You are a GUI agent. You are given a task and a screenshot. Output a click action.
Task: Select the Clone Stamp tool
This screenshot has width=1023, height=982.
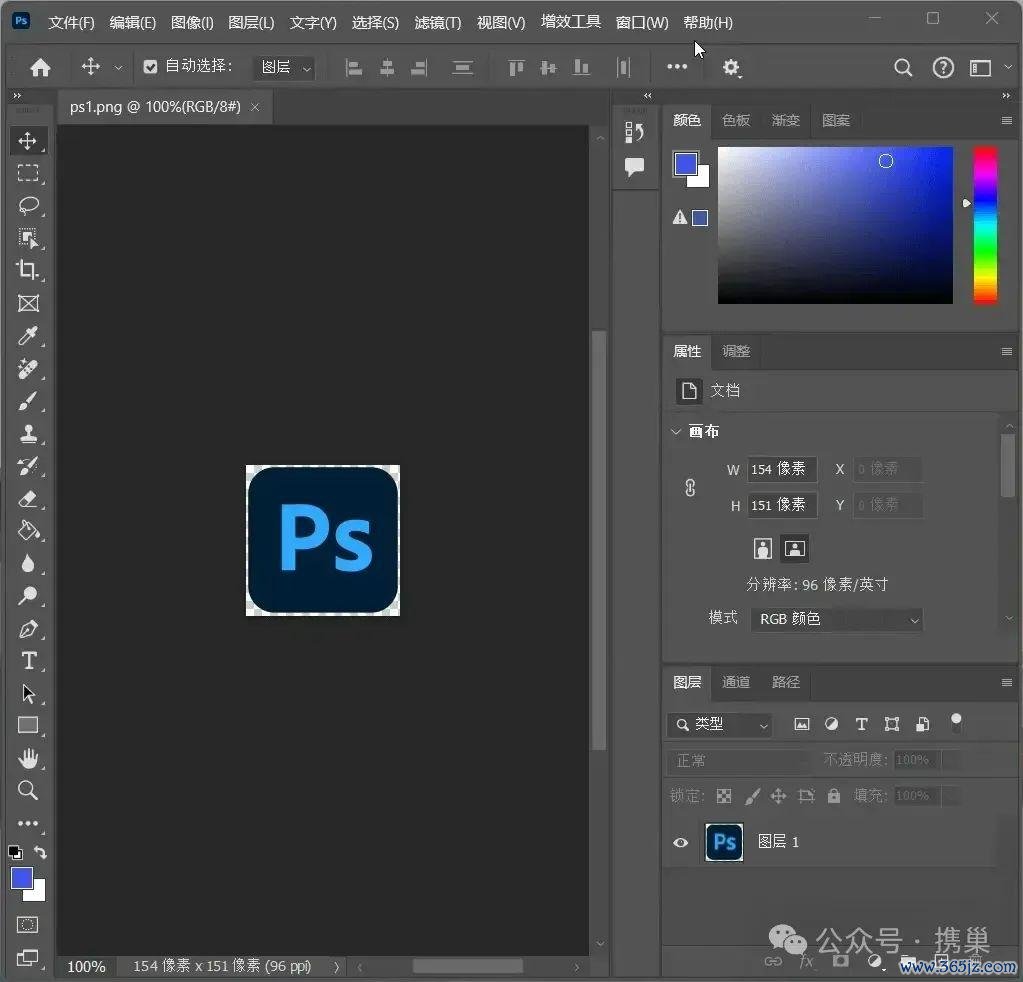click(x=28, y=433)
